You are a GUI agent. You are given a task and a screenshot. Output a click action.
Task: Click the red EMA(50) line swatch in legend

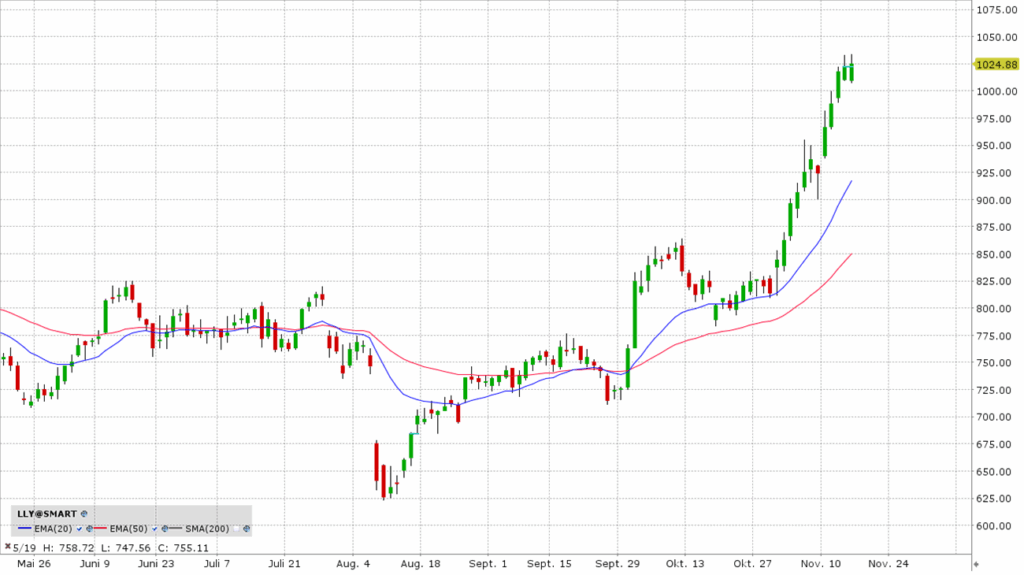[100, 528]
